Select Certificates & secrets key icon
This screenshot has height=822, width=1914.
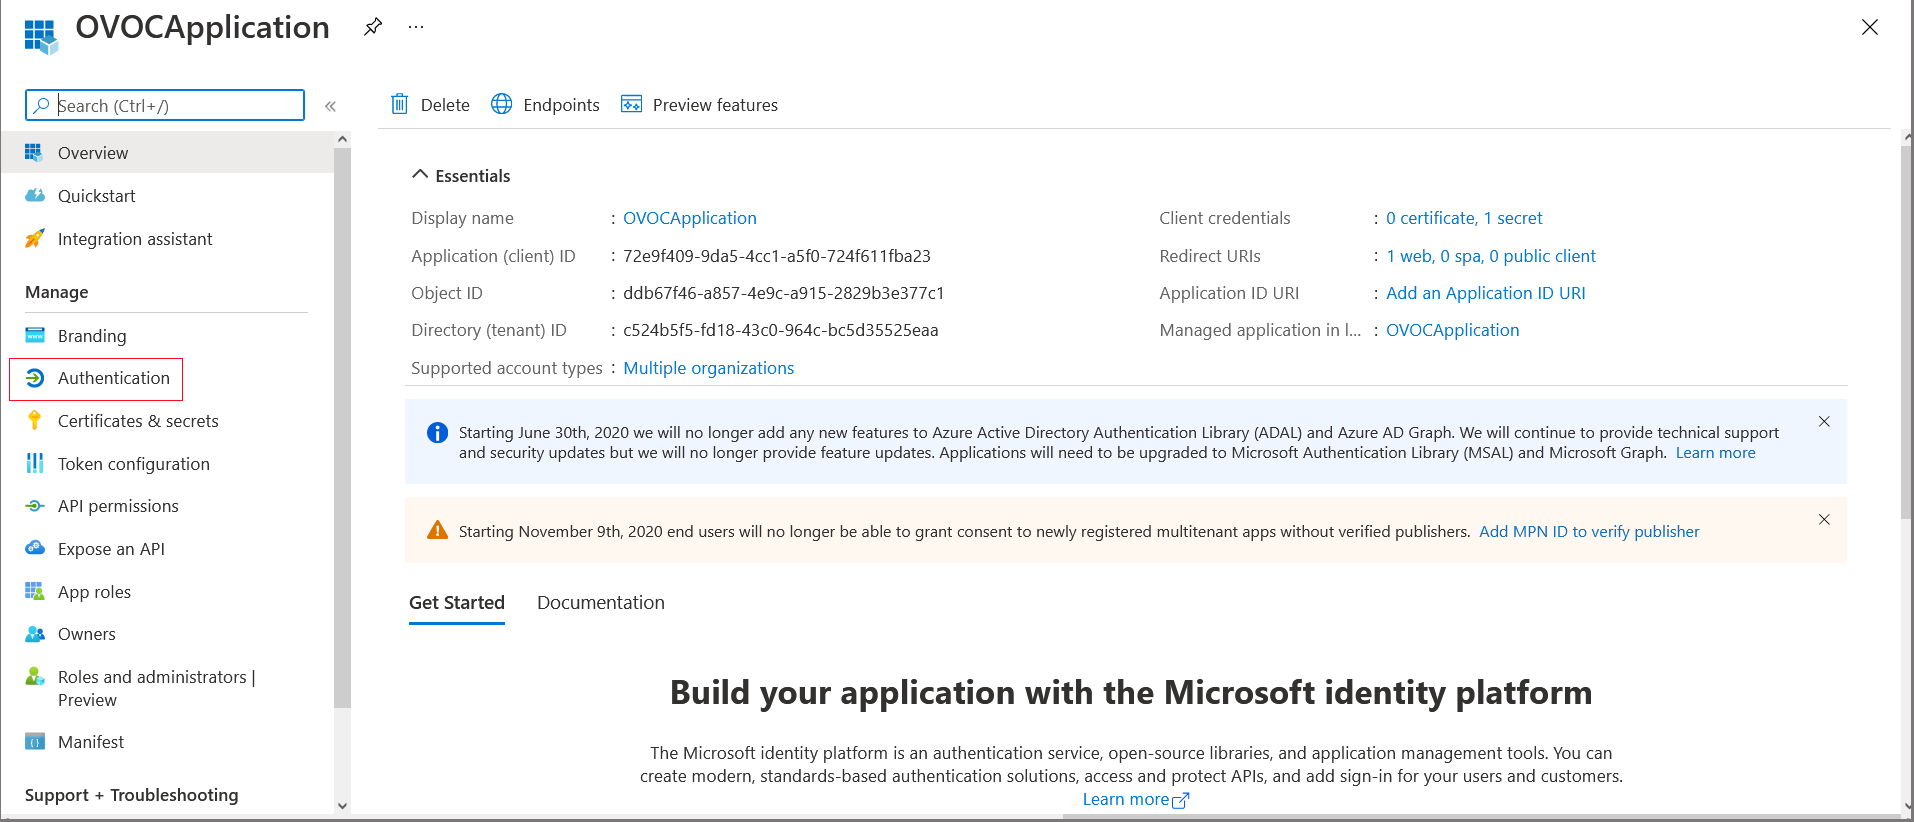(x=35, y=421)
